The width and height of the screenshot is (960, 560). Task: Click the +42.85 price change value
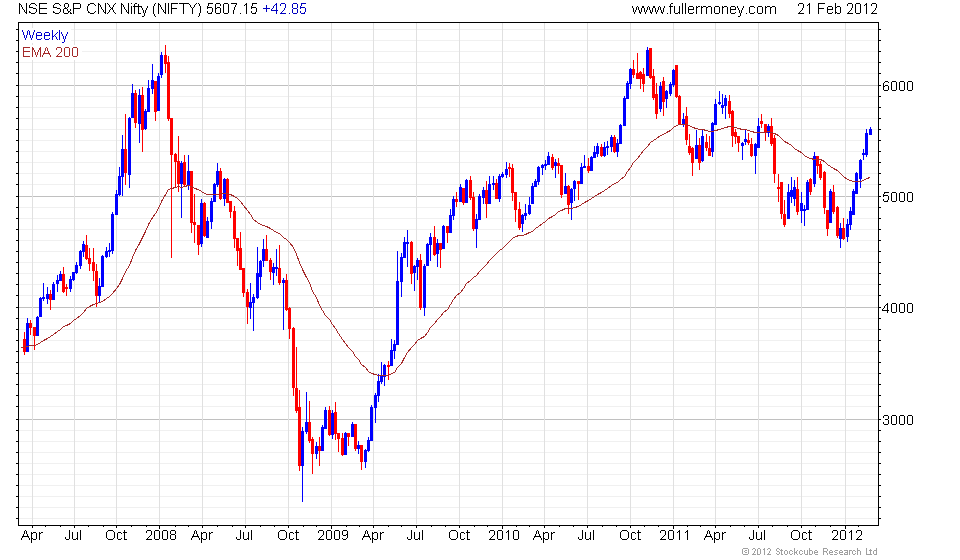(x=284, y=9)
